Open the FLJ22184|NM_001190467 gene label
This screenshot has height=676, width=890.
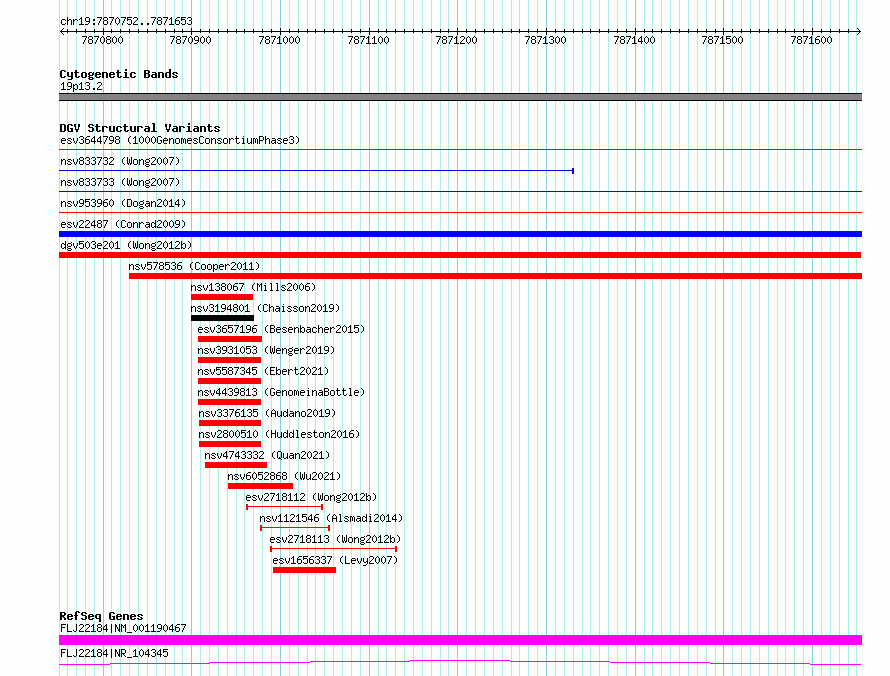pos(123,628)
